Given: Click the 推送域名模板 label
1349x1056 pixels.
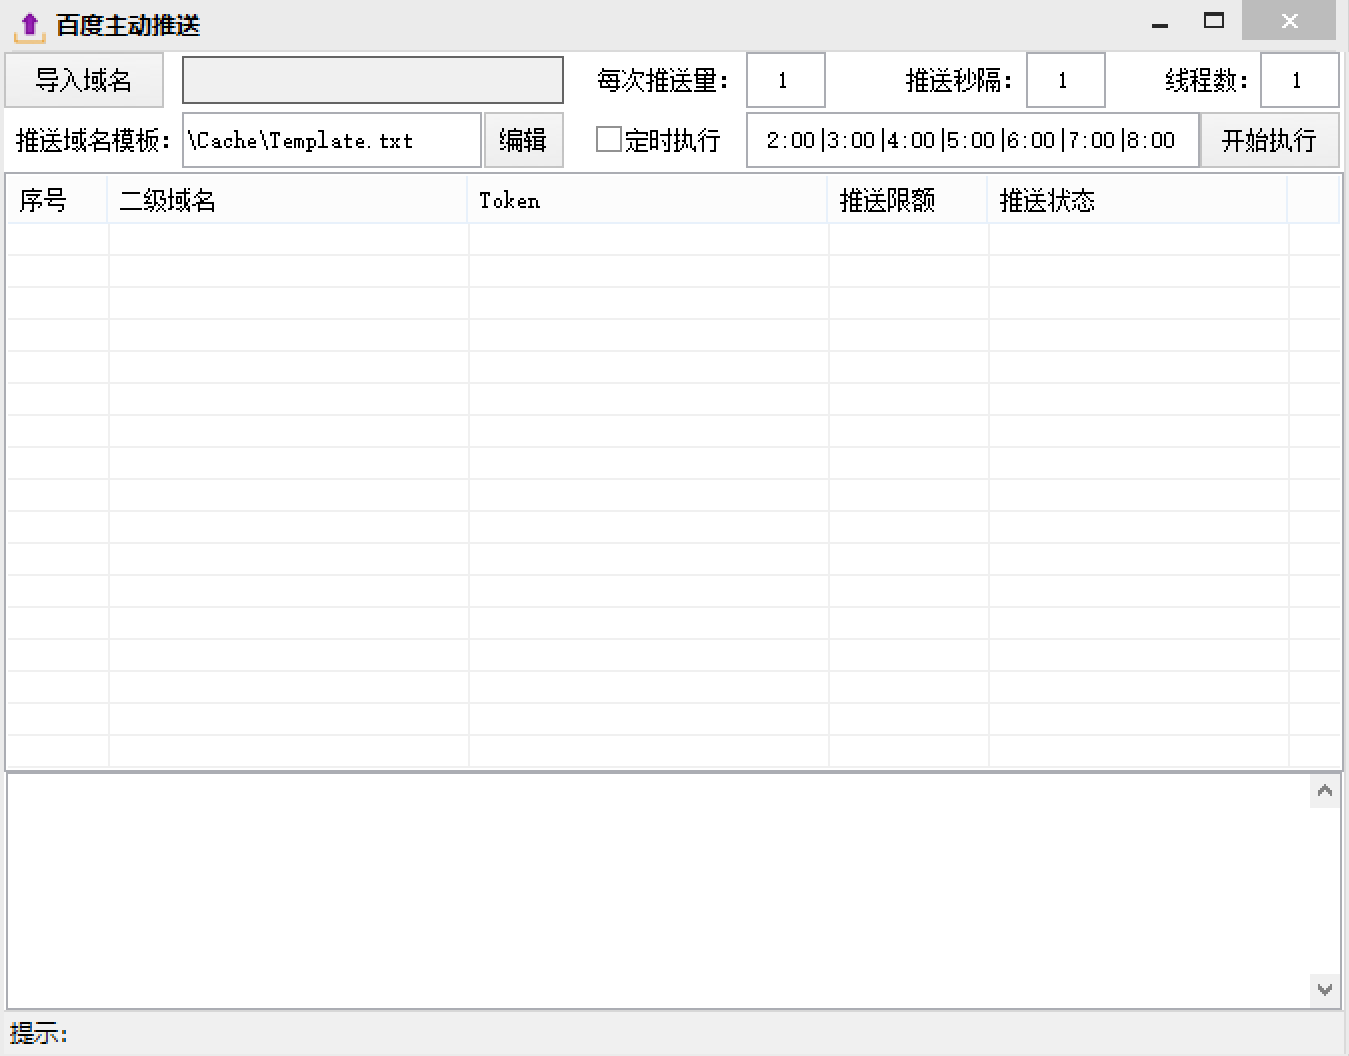Looking at the screenshot, I should coord(93,140).
